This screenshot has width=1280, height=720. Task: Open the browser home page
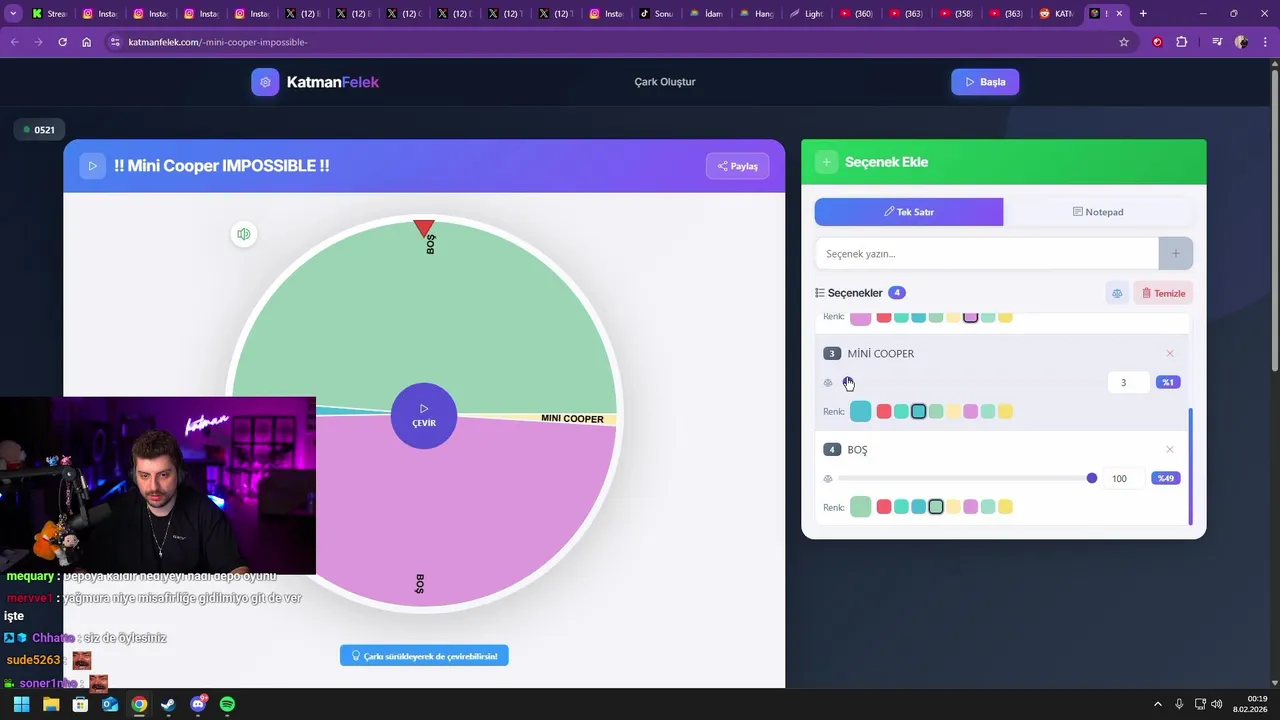87,42
